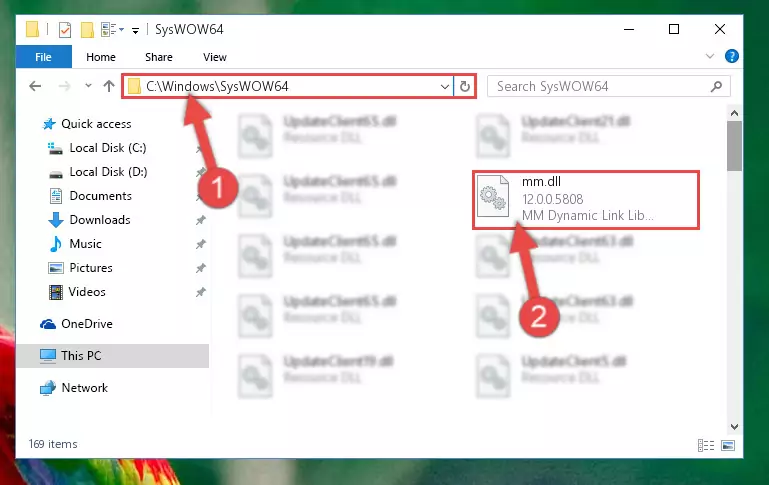Open the File menu
The image size is (769, 485).
click(44, 57)
